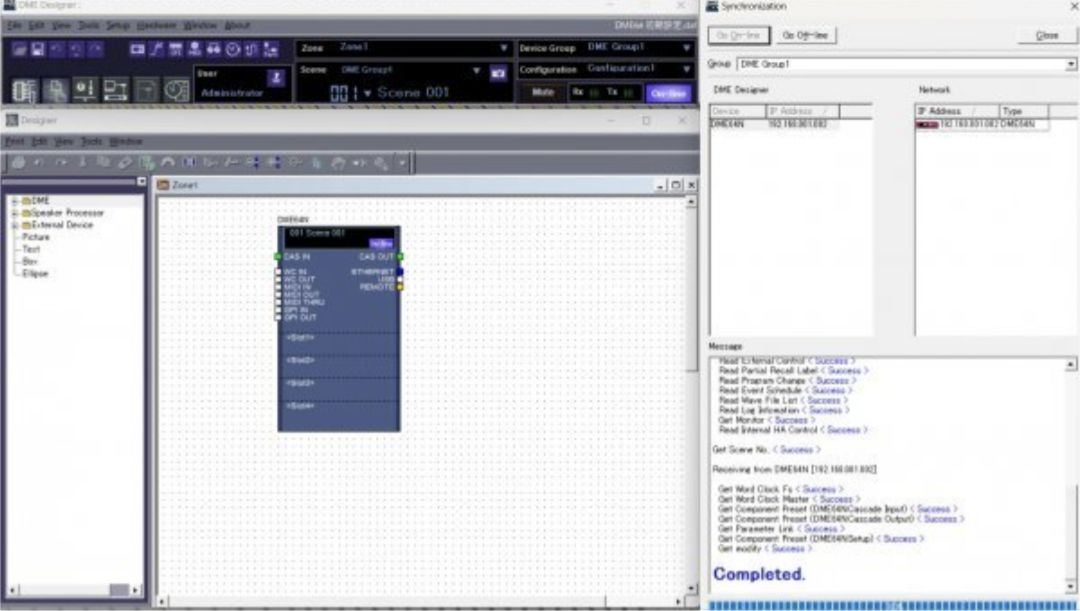This screenshot has width=1080, height=611.
Task: Click Message log scroll-up arrow
Action: (1070, 364)
